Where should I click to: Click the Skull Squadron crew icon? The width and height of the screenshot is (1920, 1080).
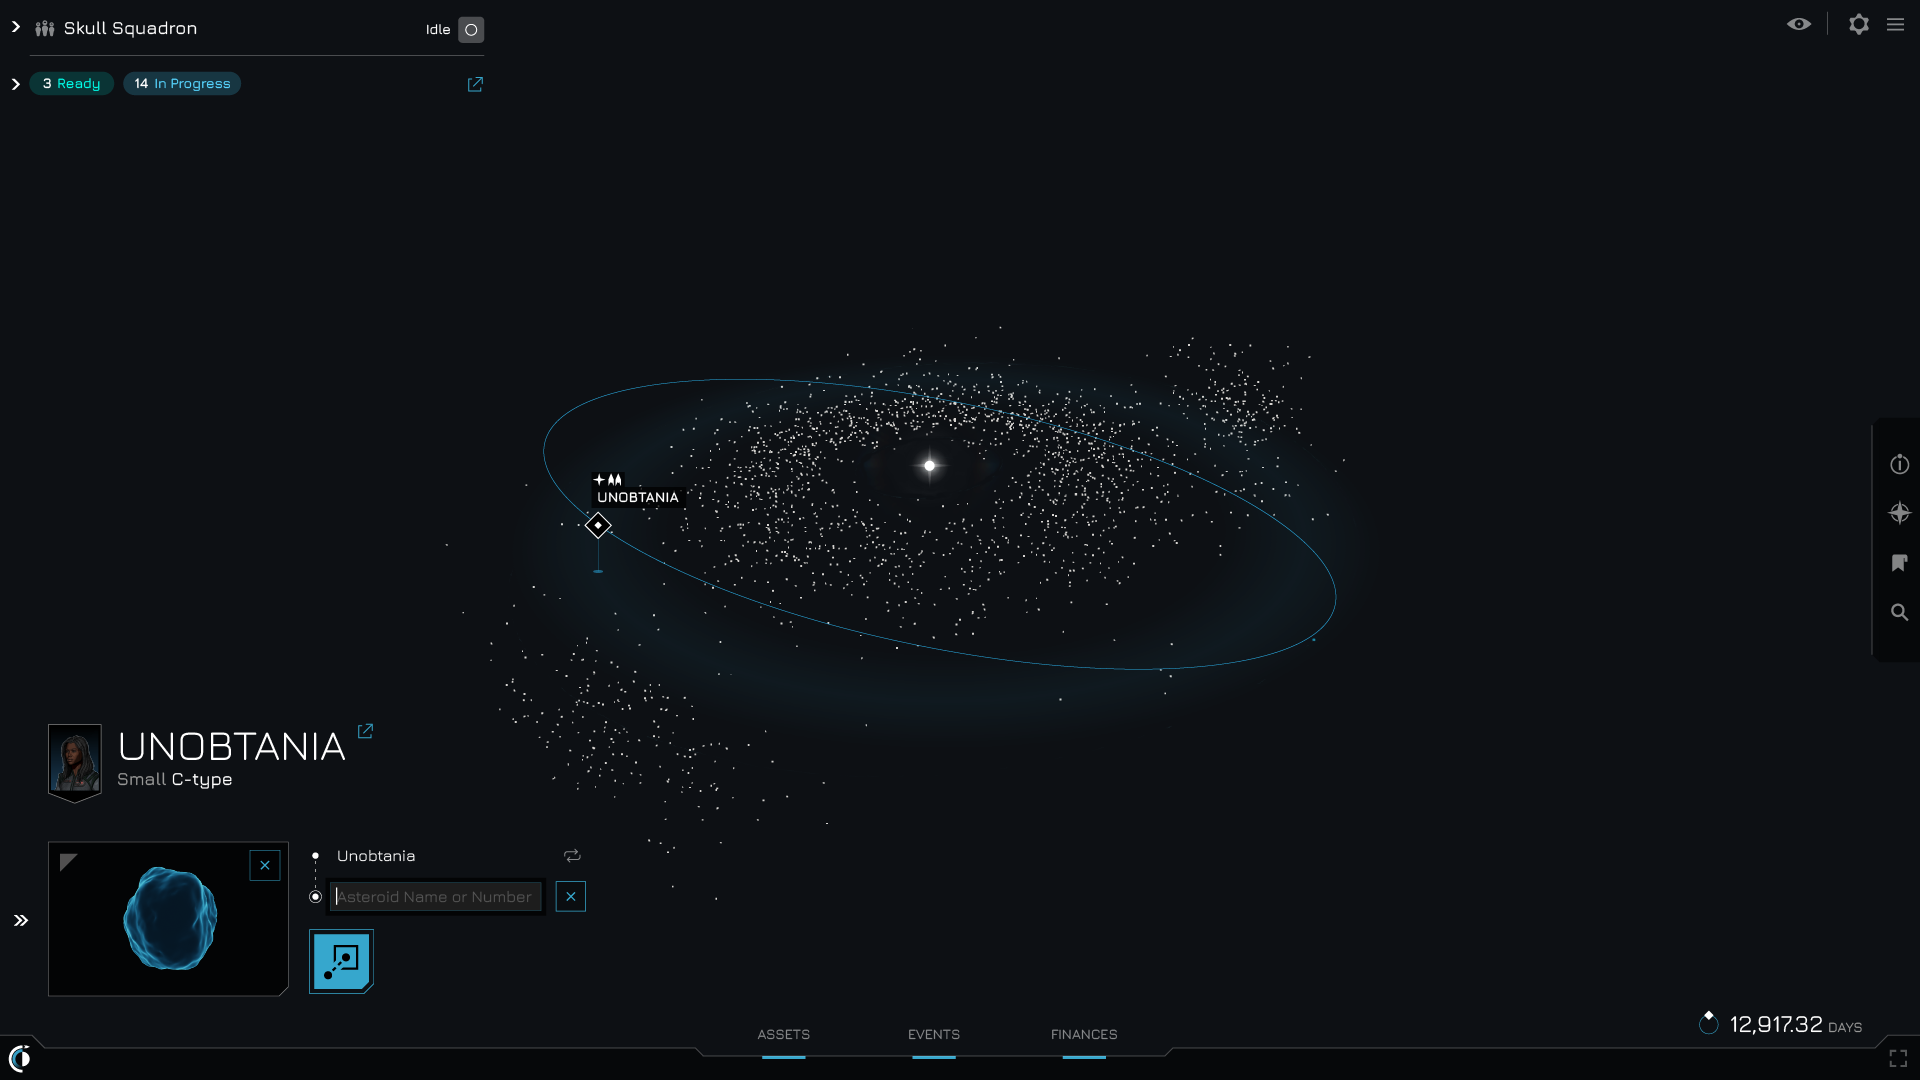click(x=45, y=29)
